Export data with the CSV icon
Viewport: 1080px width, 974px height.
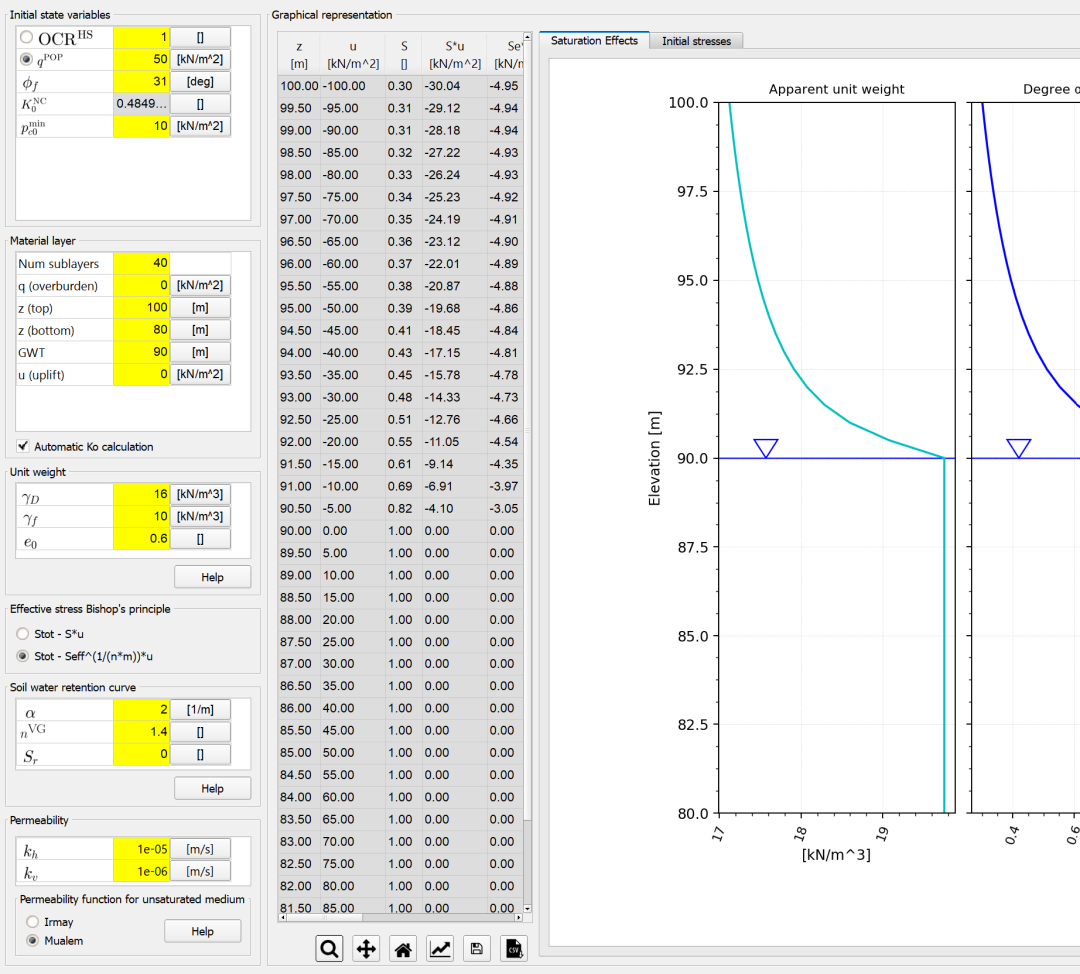[514, 949]
